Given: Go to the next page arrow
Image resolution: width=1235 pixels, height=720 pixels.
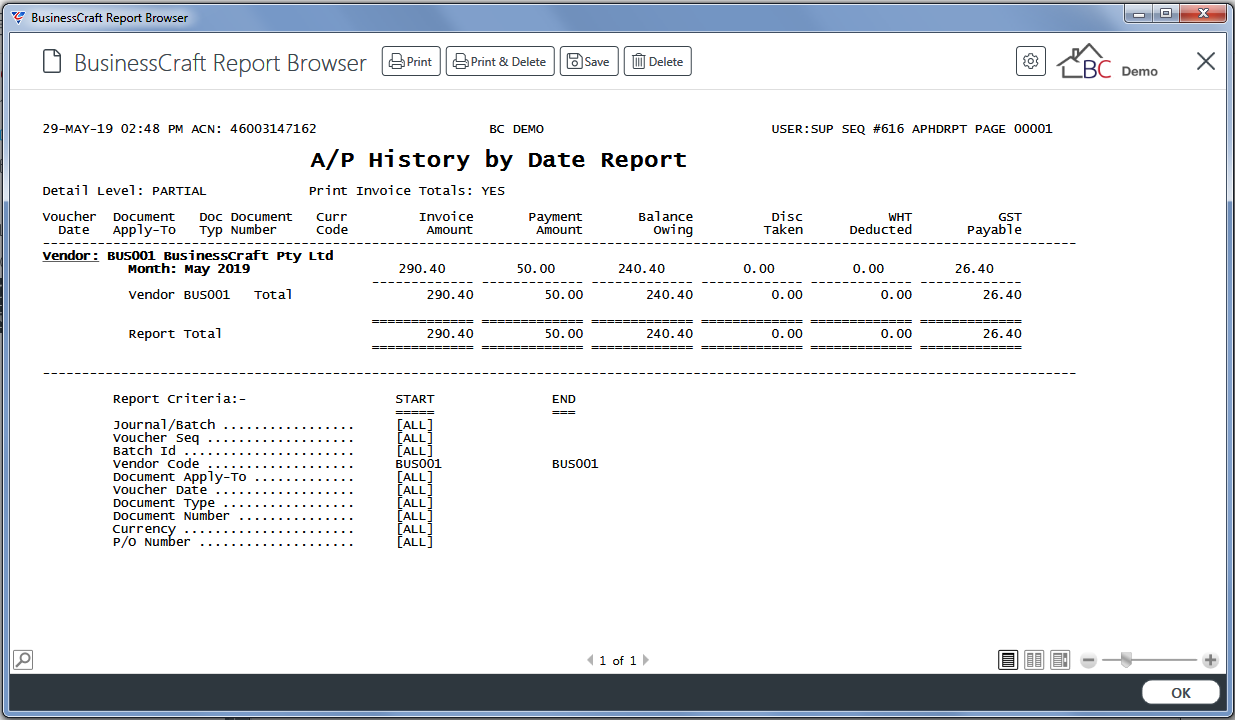Looking at the screenshot, I should click(645, 660).
